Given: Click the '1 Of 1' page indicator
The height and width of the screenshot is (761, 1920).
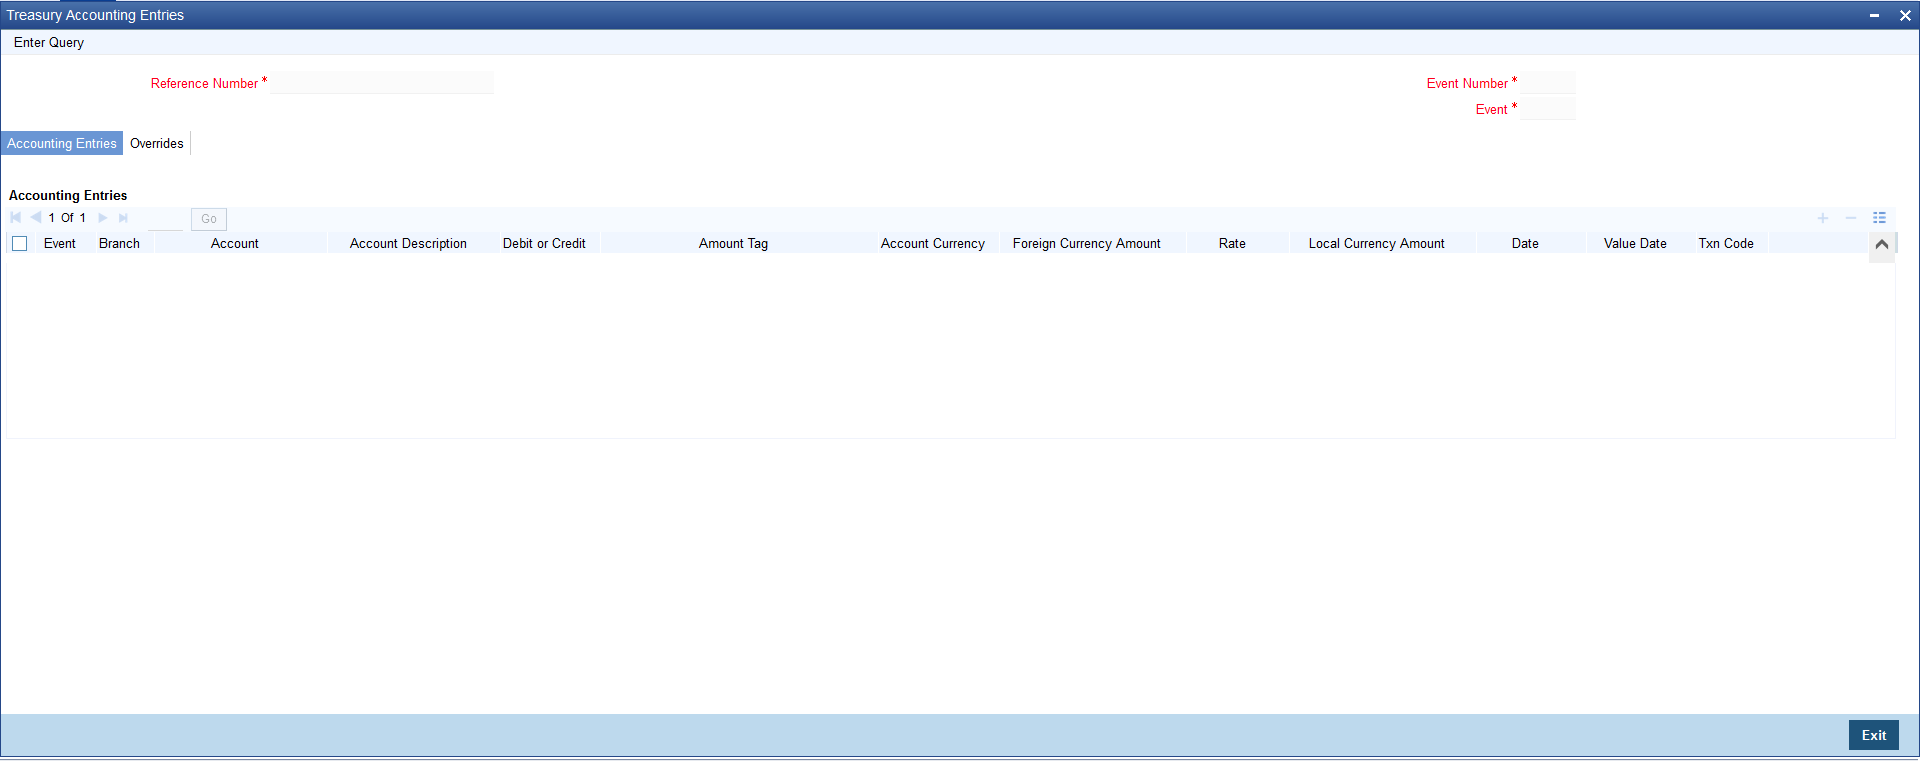Looking at the screenshot, I should click(x=67, y=218).
